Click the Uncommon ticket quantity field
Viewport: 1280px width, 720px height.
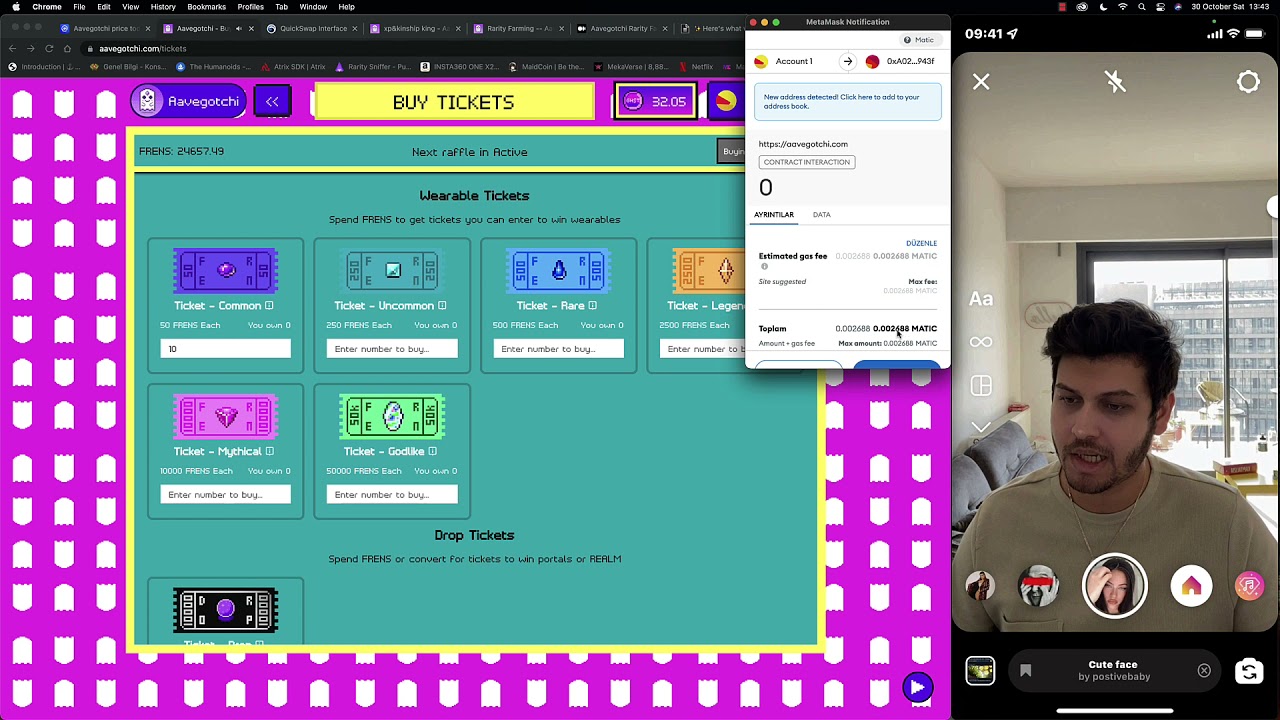point(392,349)
